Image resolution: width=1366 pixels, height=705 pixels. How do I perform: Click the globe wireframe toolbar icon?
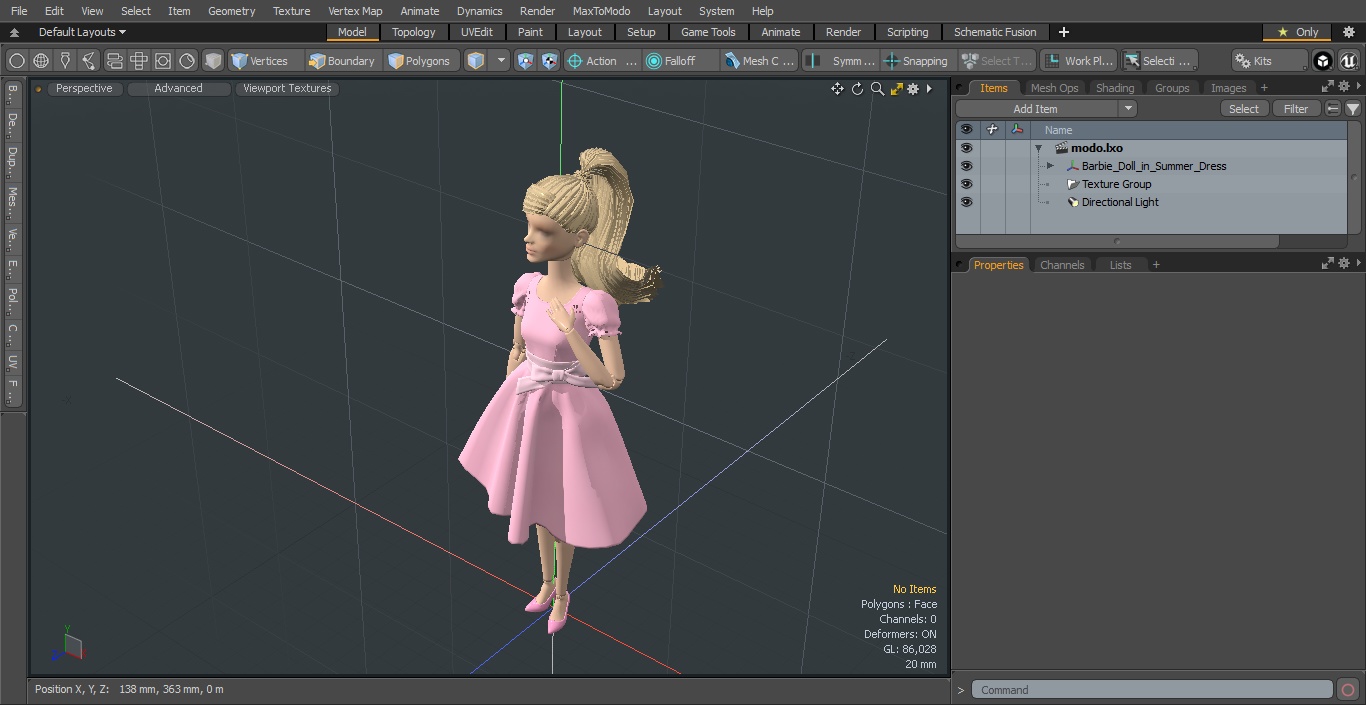[x=41, y=61]
